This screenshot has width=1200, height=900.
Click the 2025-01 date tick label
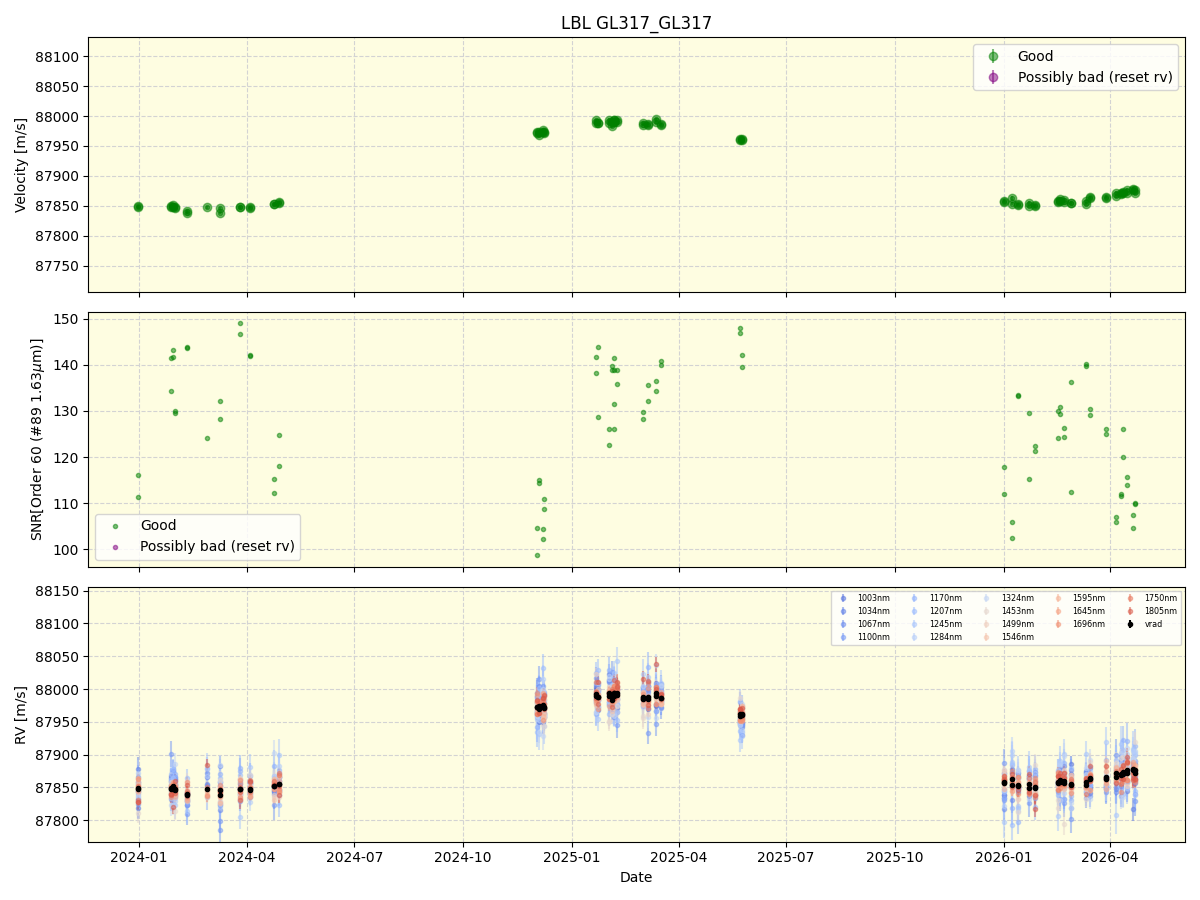pos(572,856)
